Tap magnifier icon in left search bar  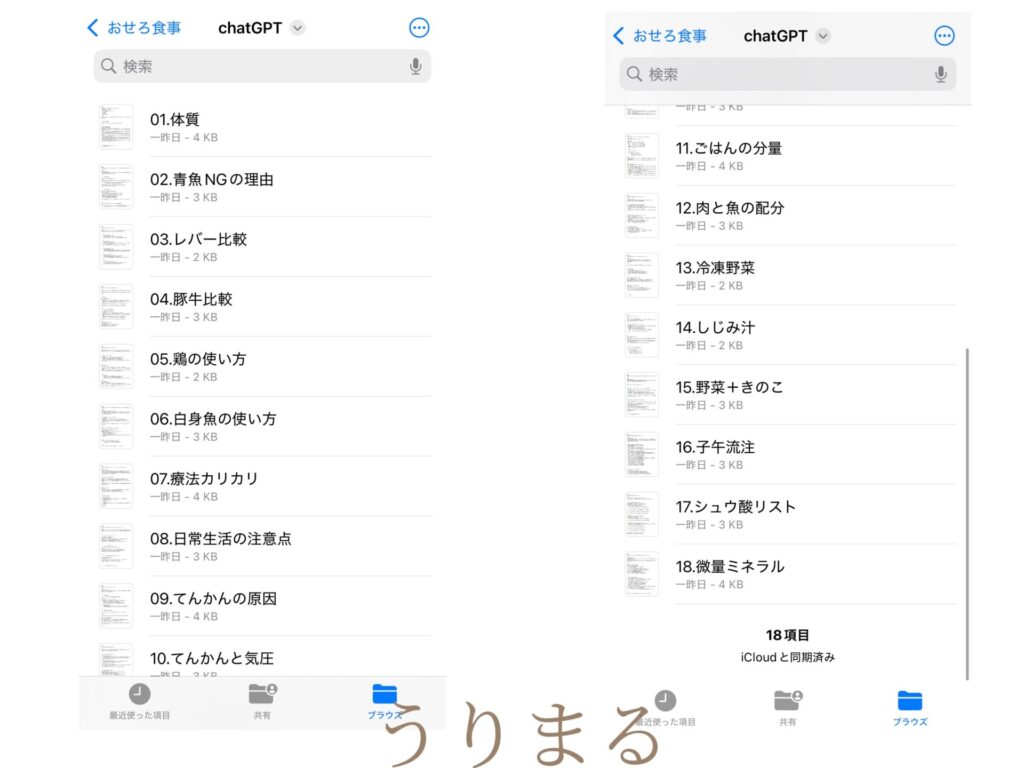(x=108, y=66)
